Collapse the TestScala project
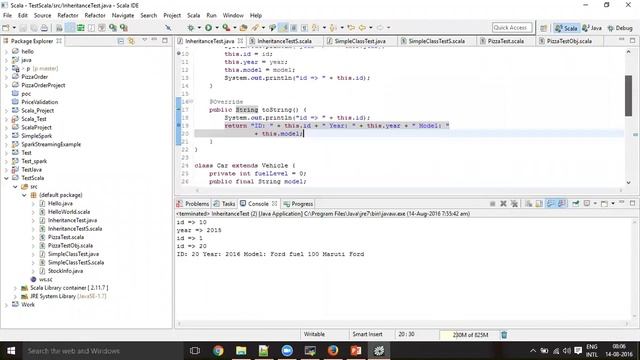The image size is (640, 360). [6, 178]
